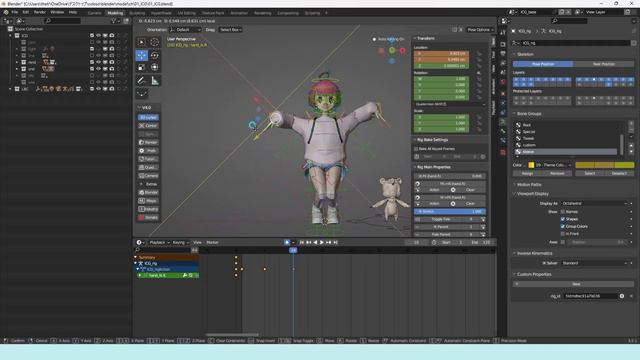Open the Orientation Default dropdown
This screenshot has width=640, height=360.
pyautogui.click(x=185, y=30)
